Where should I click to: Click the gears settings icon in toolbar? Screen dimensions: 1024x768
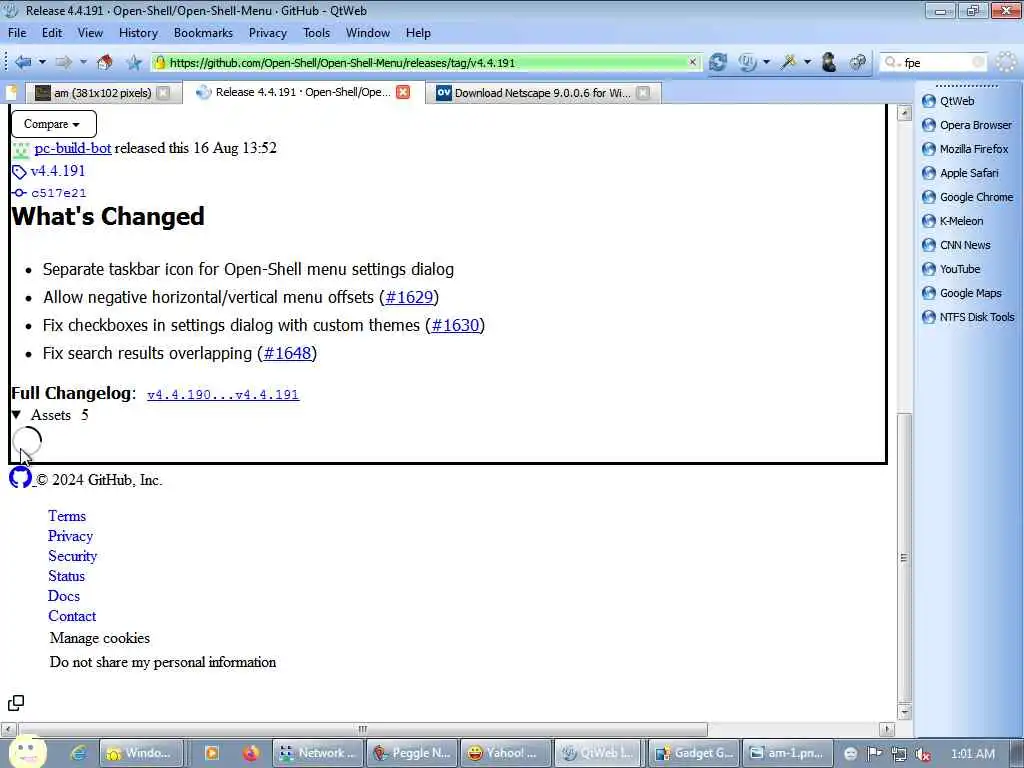(857, 62)
